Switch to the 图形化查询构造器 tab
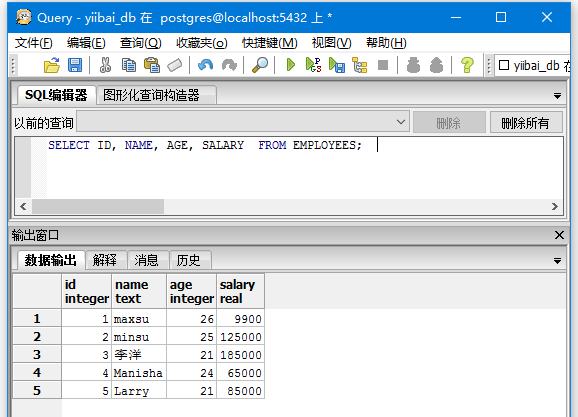This screenshot has width=578, height=417. point(151,95)
